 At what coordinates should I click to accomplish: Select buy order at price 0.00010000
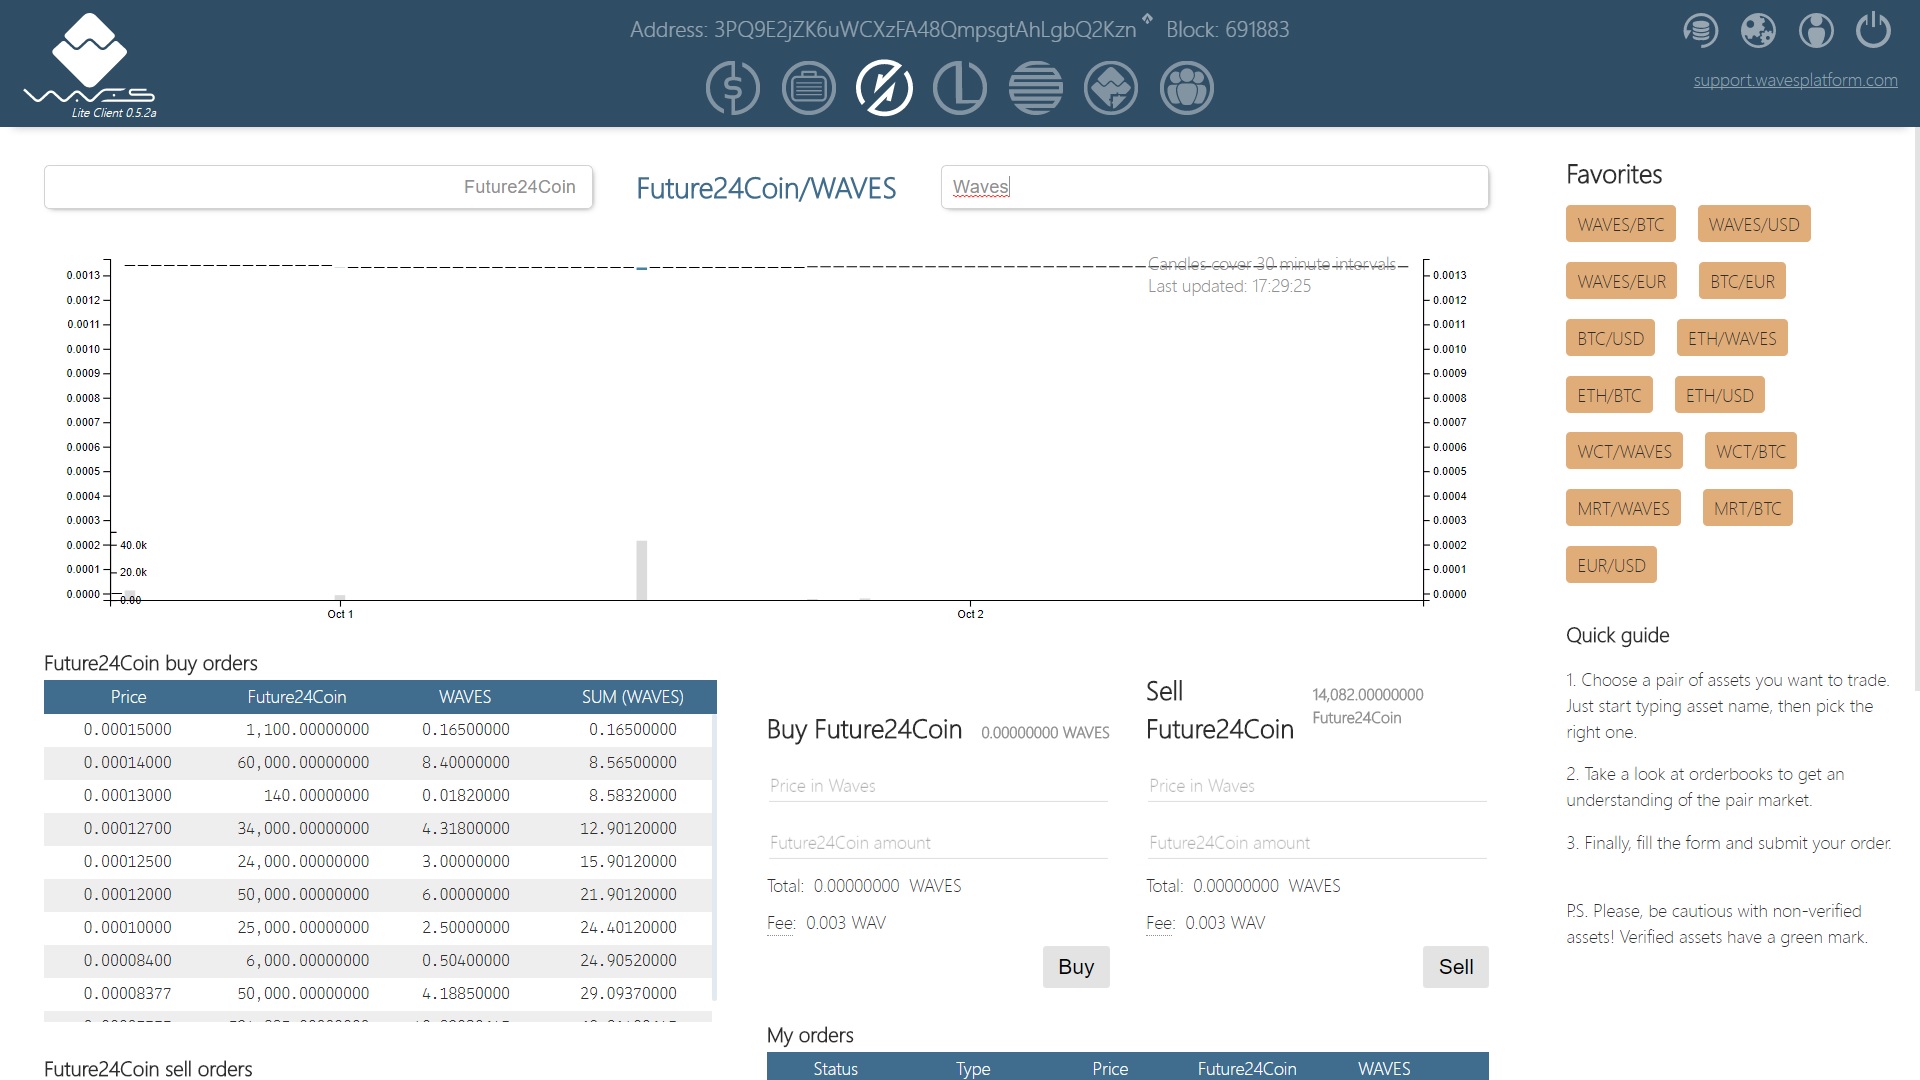pyautogui.click(x=378, y=928)
